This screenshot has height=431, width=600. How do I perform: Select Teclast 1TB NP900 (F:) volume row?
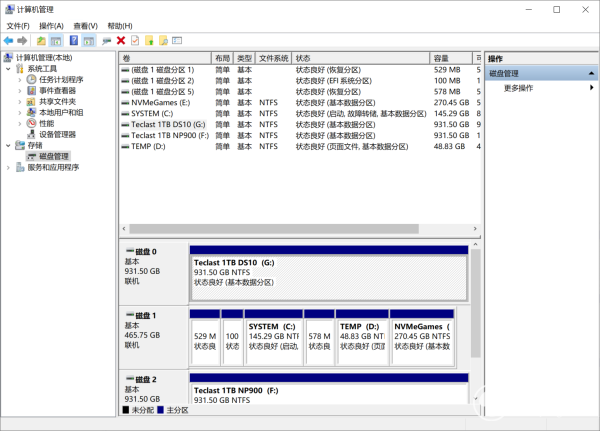tap(300, 136)
